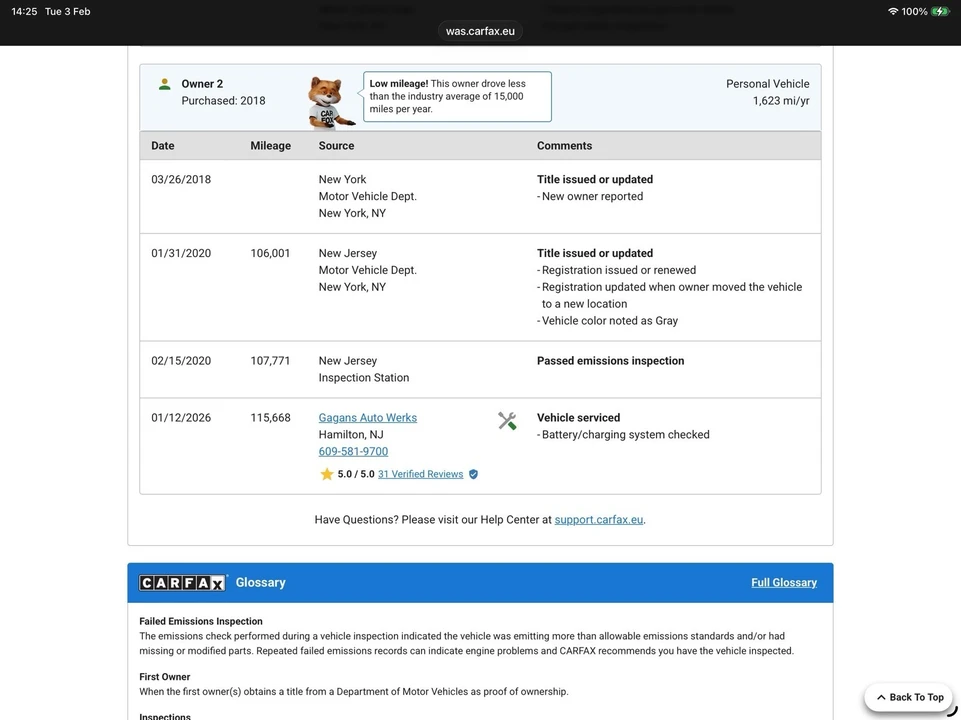
Task: Select Passed emissions inspection comment
Action: click(610, 360)
